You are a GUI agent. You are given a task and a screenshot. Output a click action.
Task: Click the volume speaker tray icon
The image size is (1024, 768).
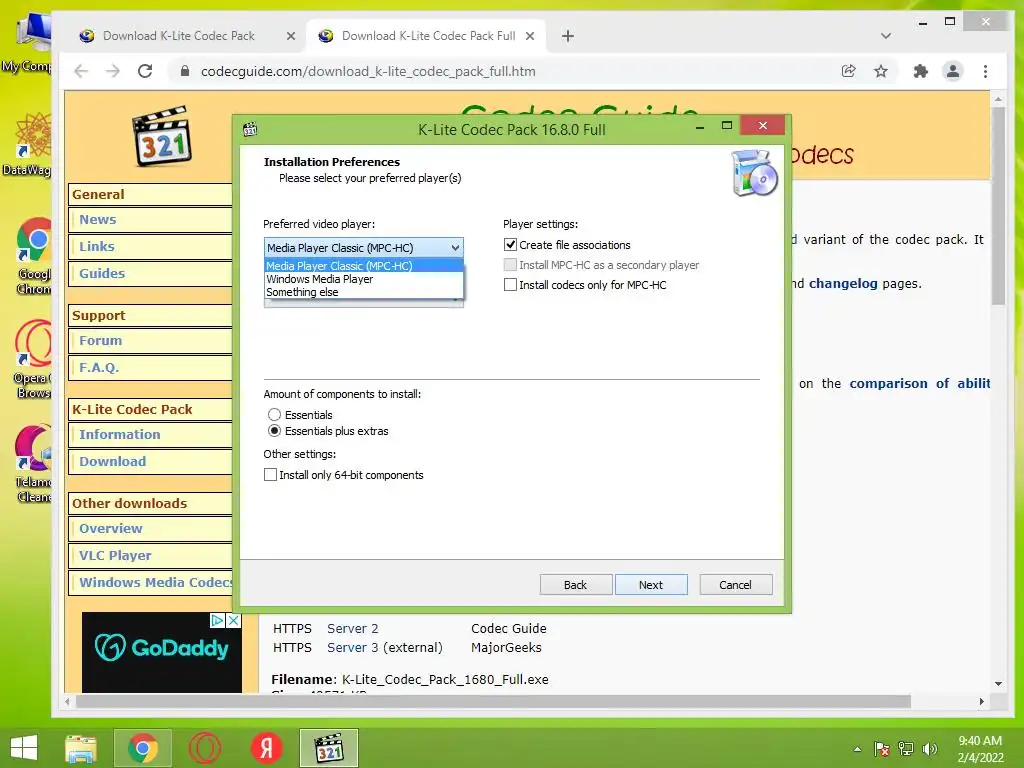click(930, 749)
